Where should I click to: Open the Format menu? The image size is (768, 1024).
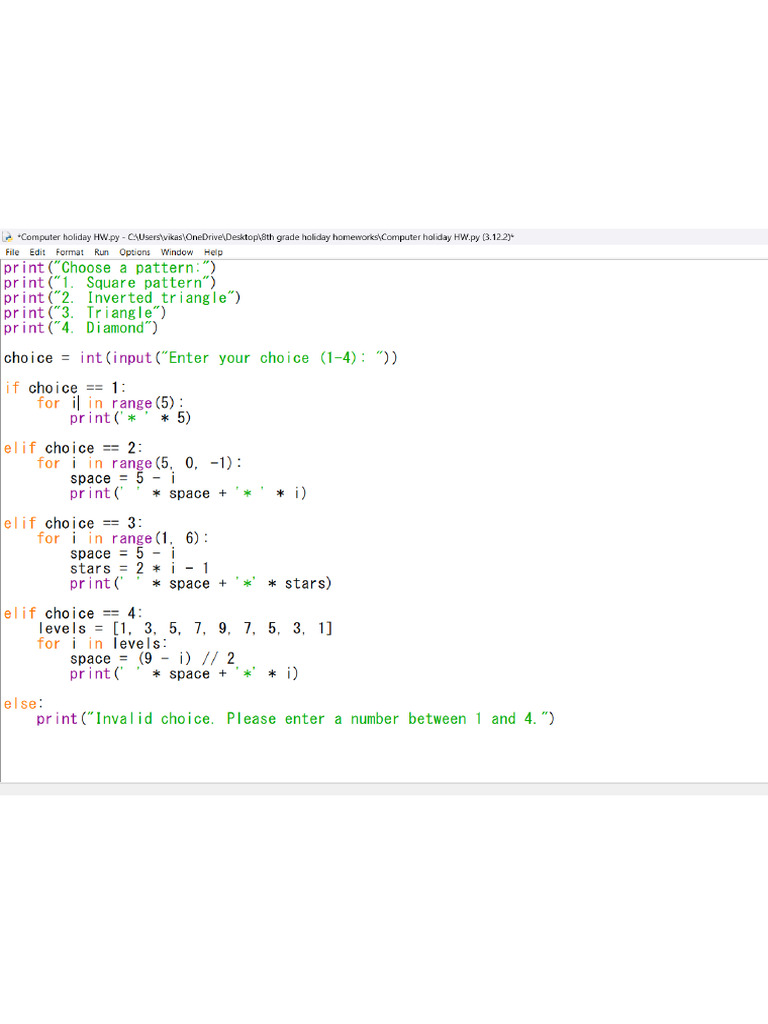click(69, 252)
